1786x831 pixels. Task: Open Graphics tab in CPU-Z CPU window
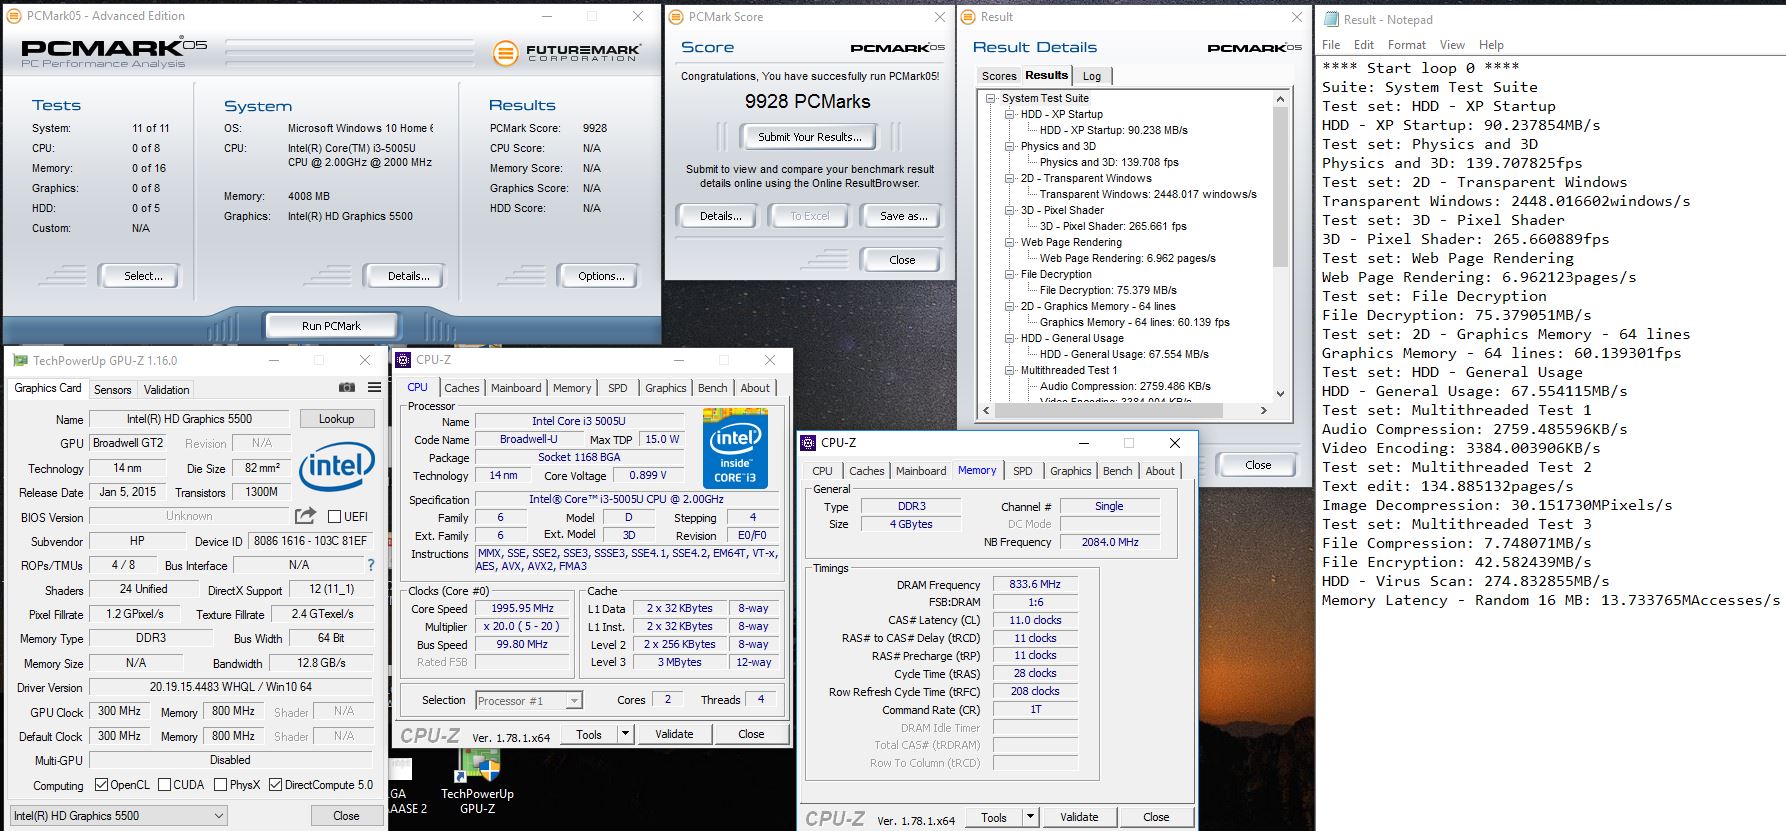click(x=665, y=388)
